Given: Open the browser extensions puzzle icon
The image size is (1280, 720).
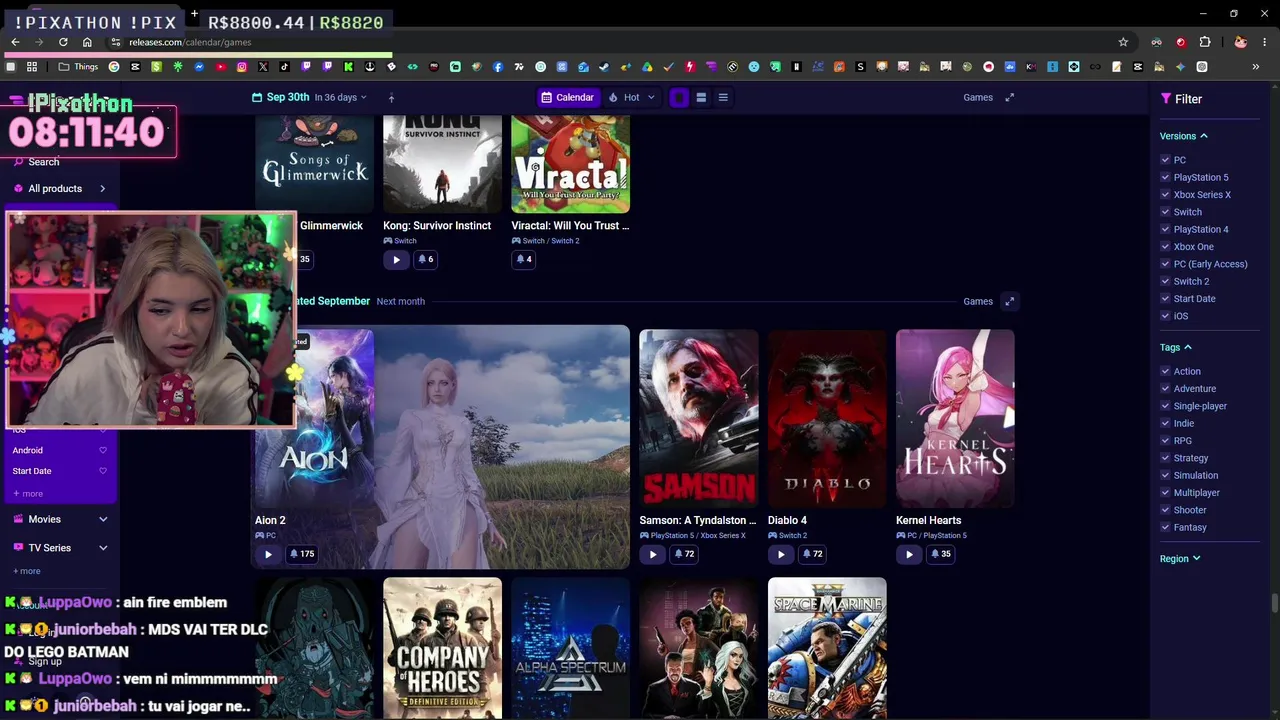Looking at the screenshot, I should click(x=1205, y=42).
